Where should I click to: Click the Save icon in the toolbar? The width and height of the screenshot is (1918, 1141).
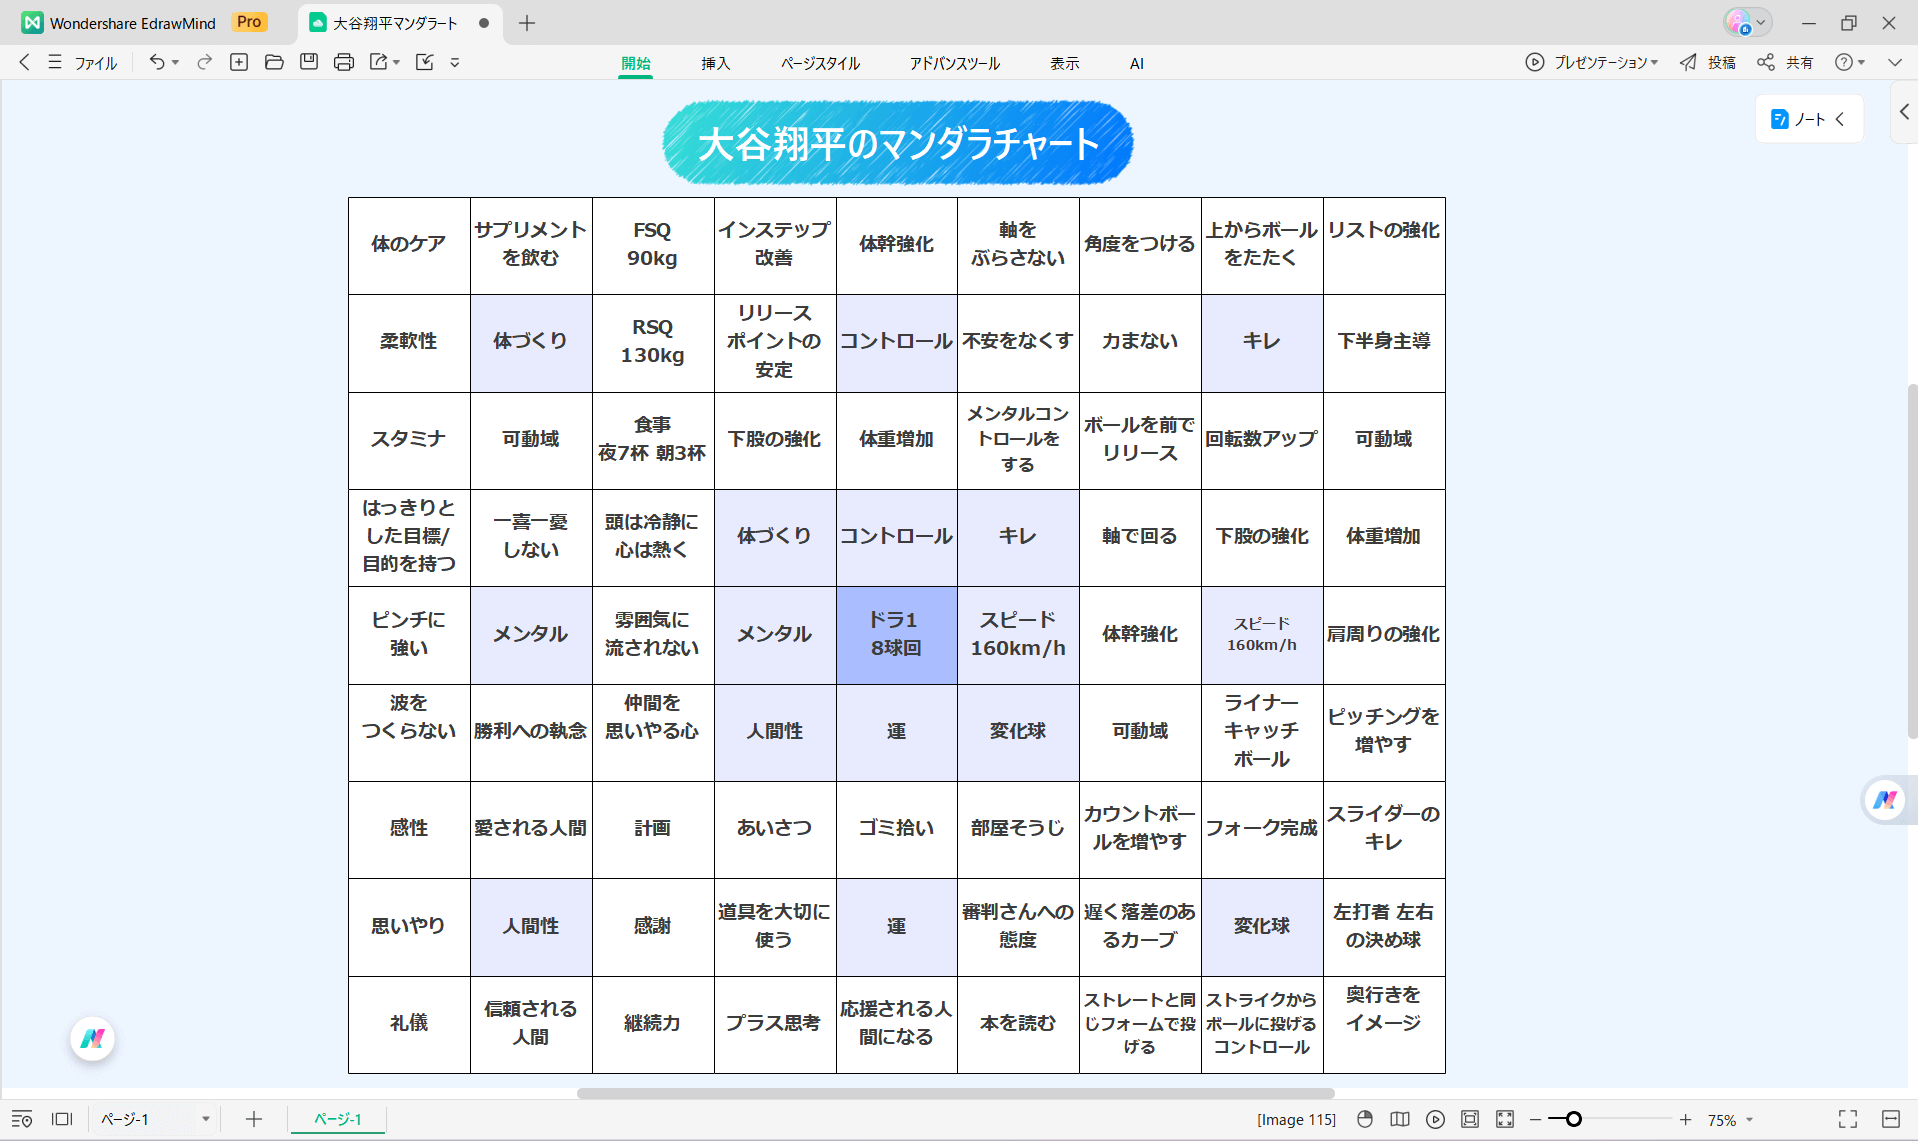point(309,62)
